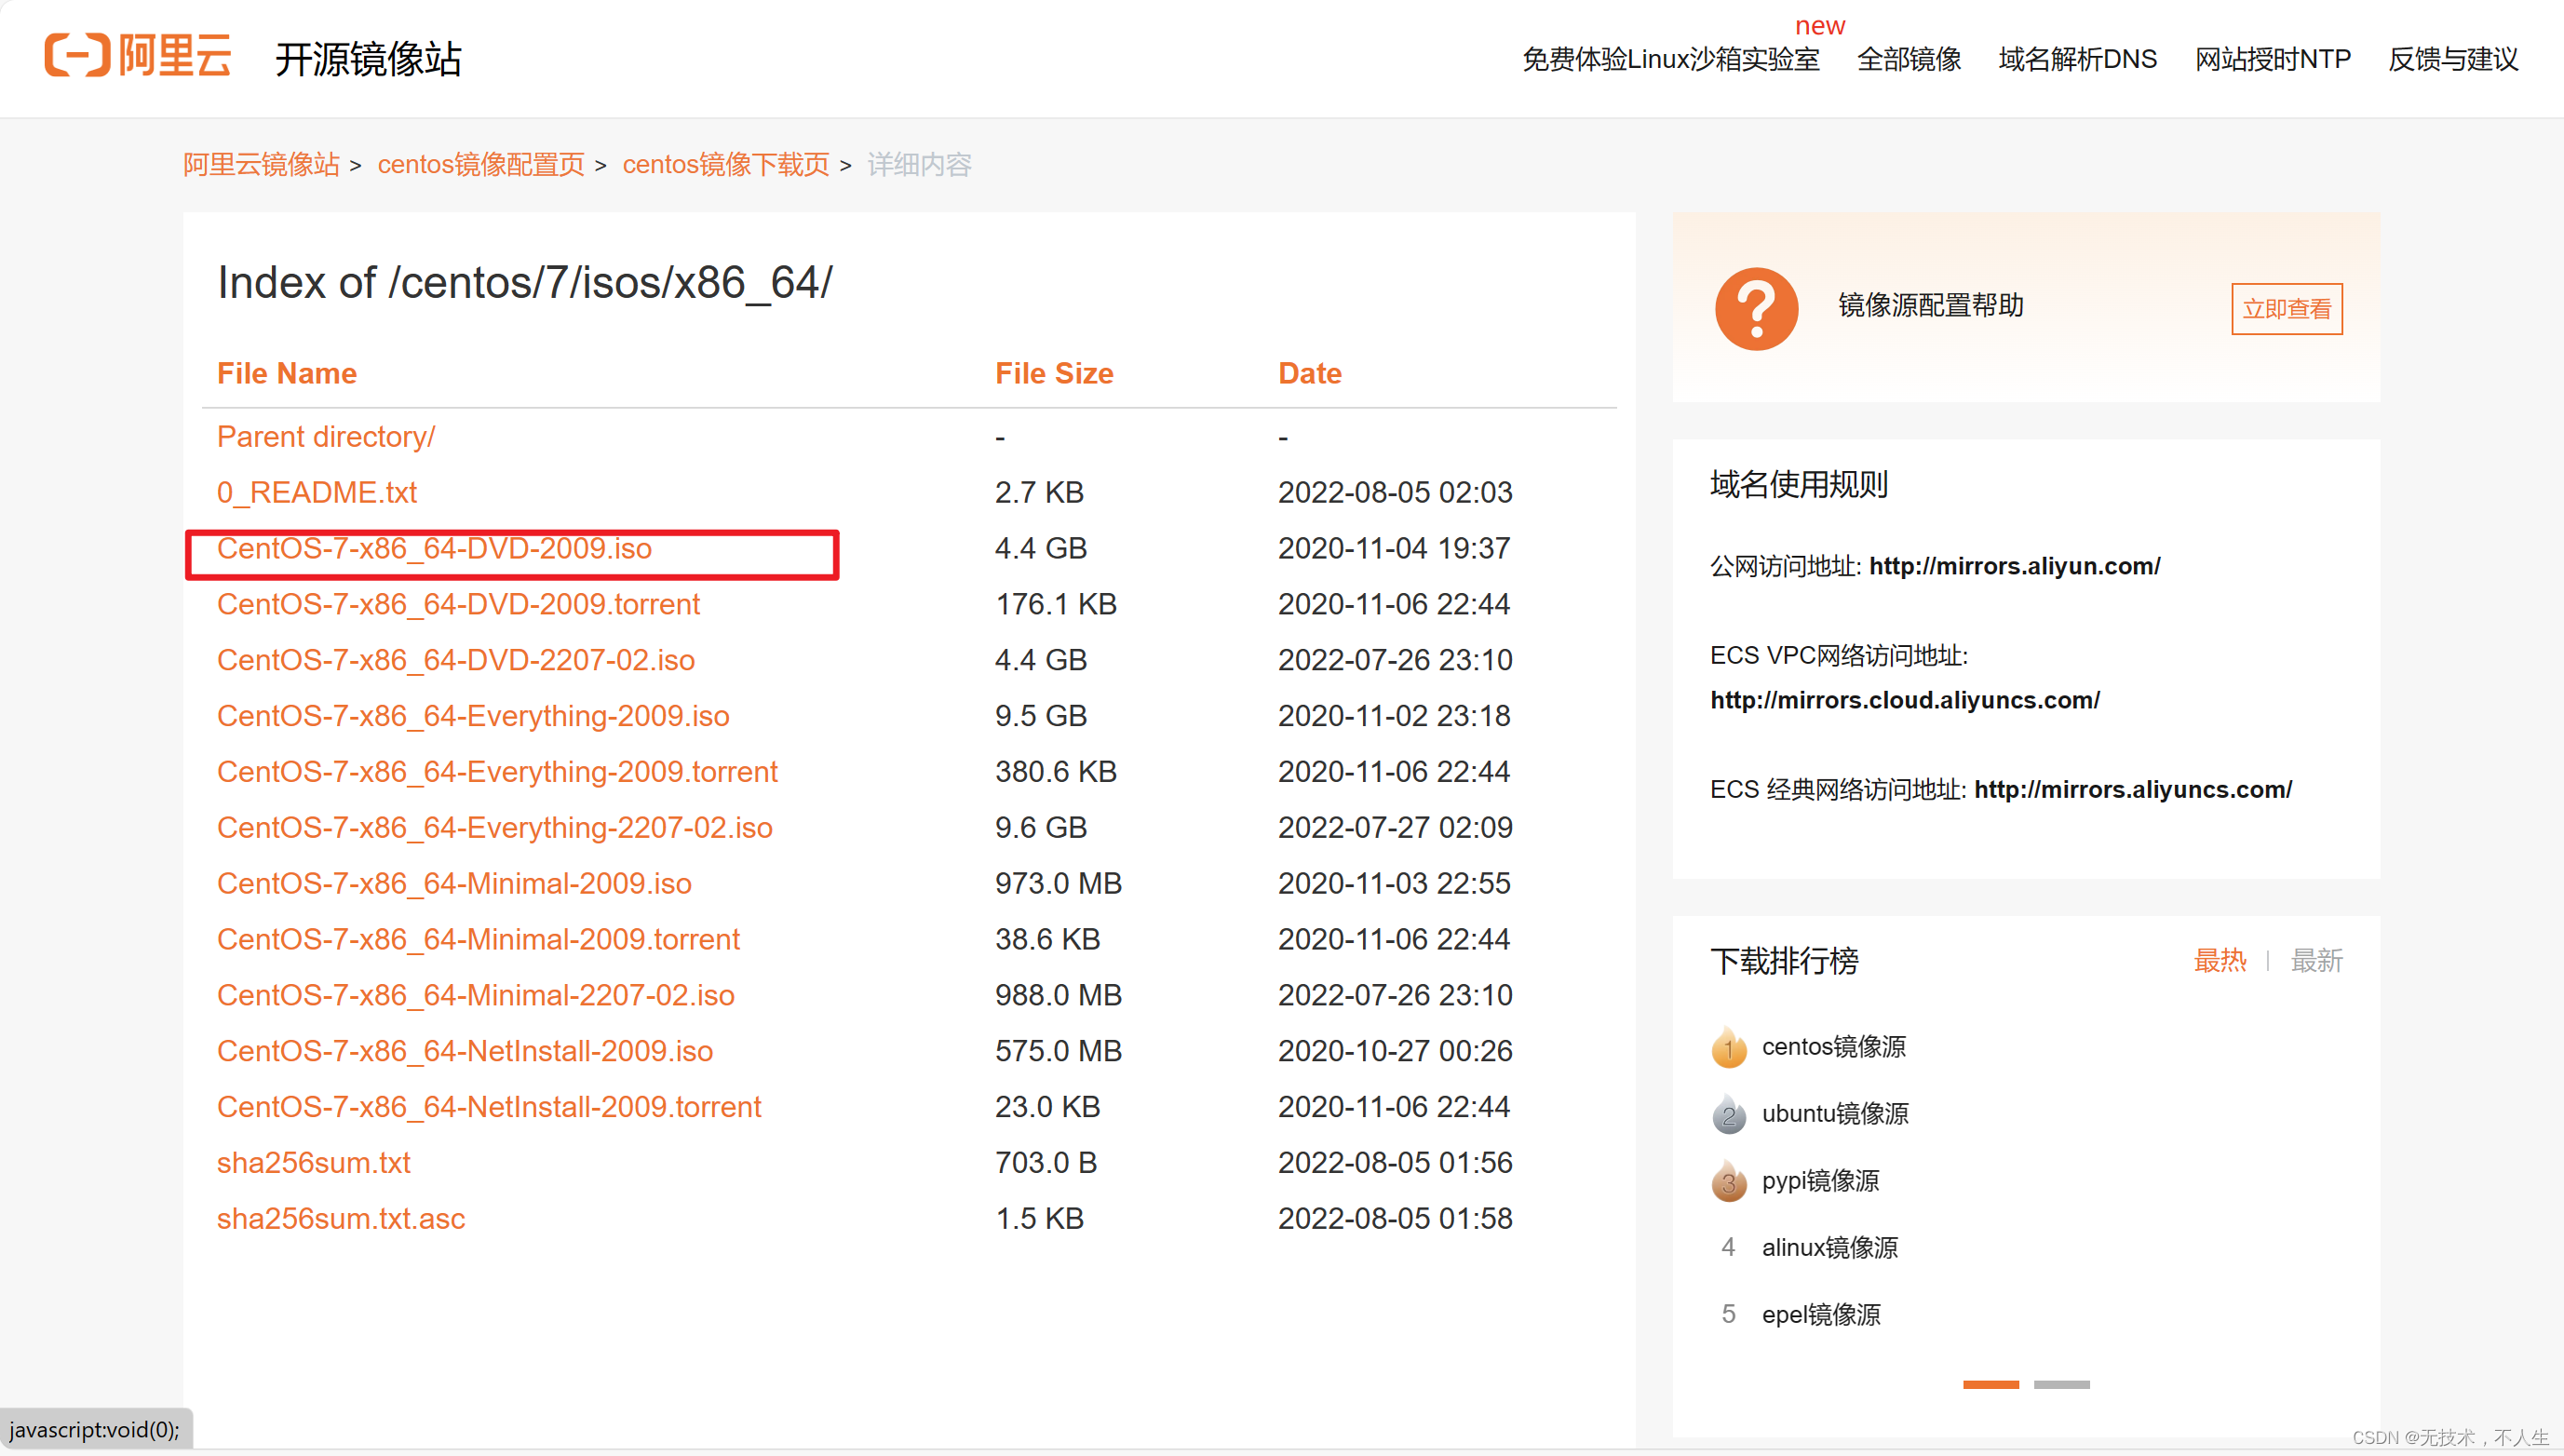Download CentOS-7-x86_64-Everything-2207-02.iso
The image size is (2564, 1456).
495,829
